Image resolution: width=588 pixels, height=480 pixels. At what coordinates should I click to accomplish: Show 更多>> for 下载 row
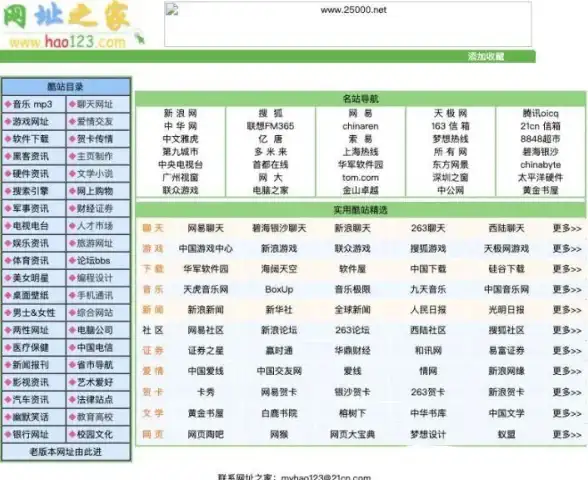pyautogui.click(x=567, y=269)
